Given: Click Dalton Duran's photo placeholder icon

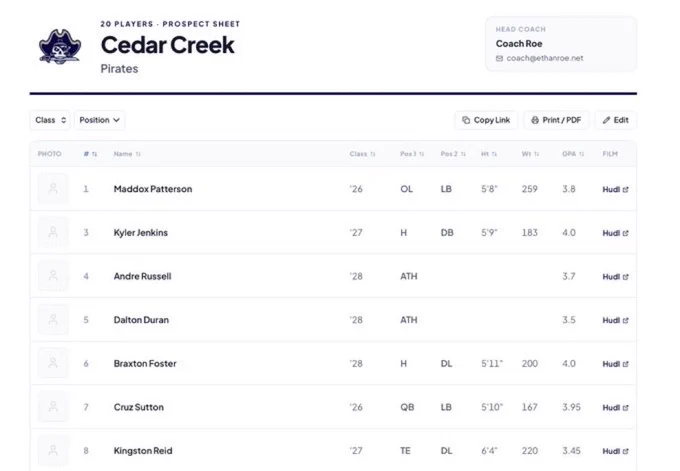Looking at the screenshot, I should point(53,320).
